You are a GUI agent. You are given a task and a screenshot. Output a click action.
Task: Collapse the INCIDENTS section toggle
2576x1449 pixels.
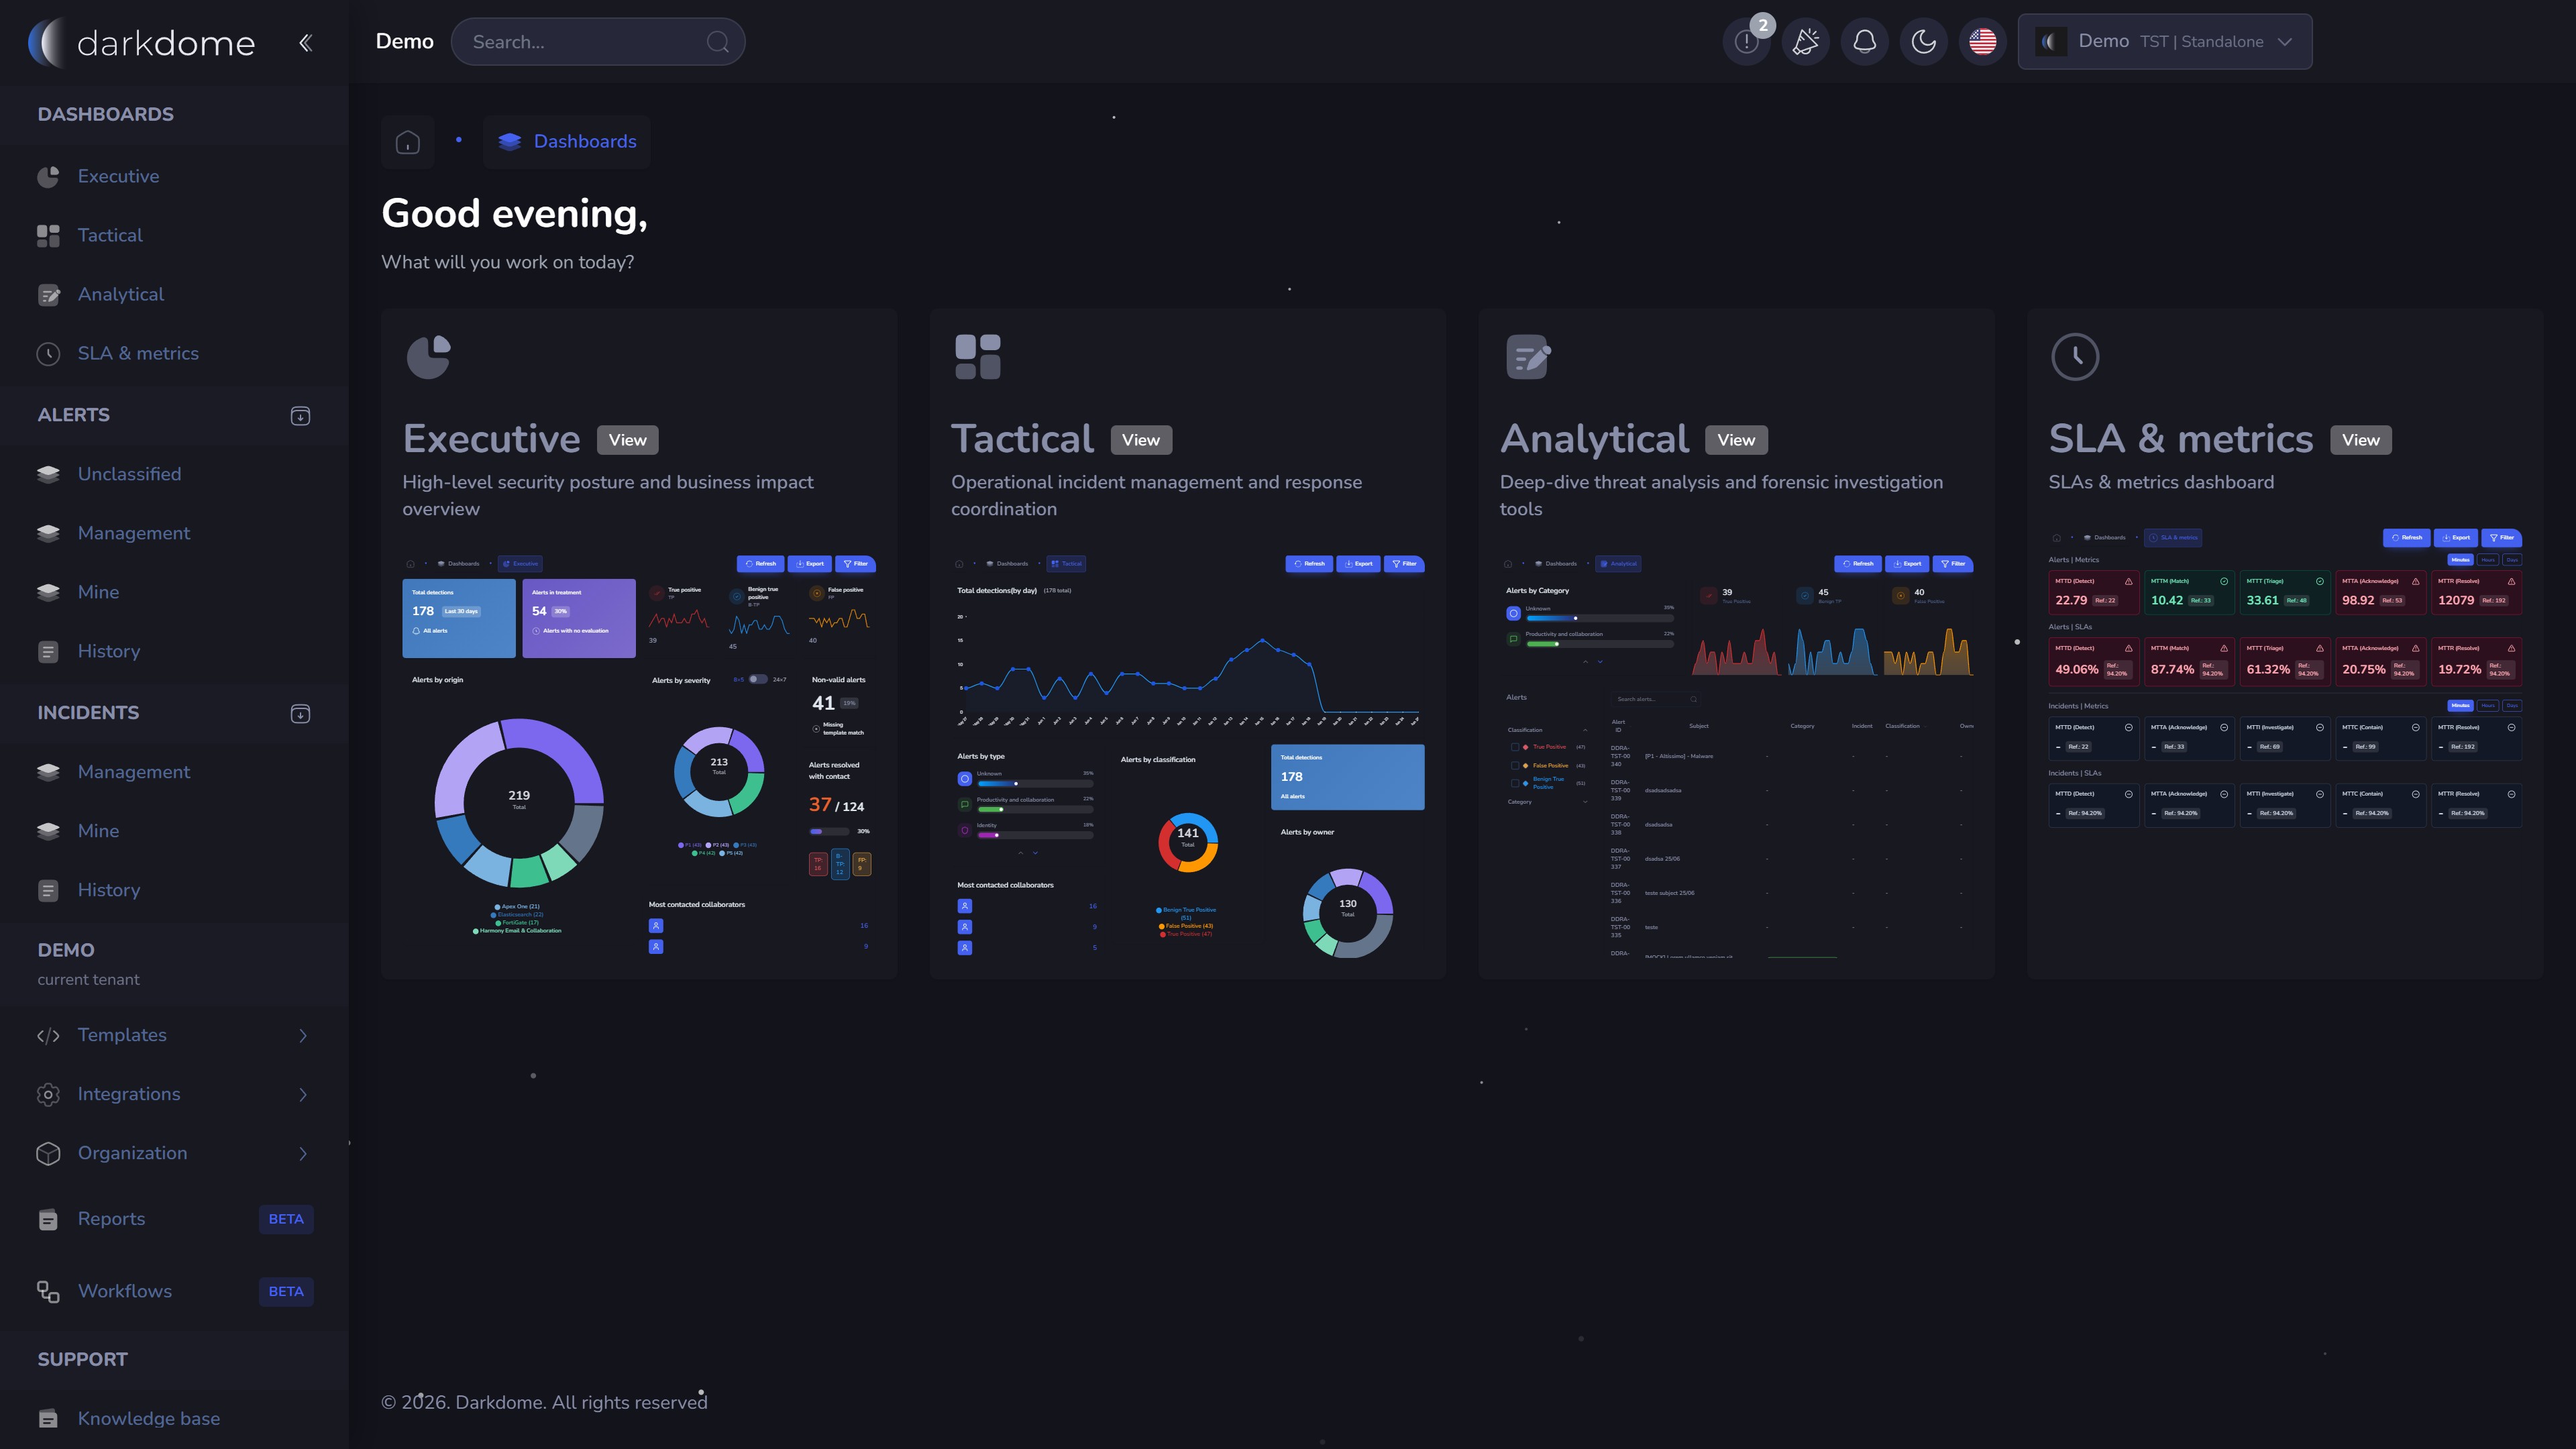[300, 714]
